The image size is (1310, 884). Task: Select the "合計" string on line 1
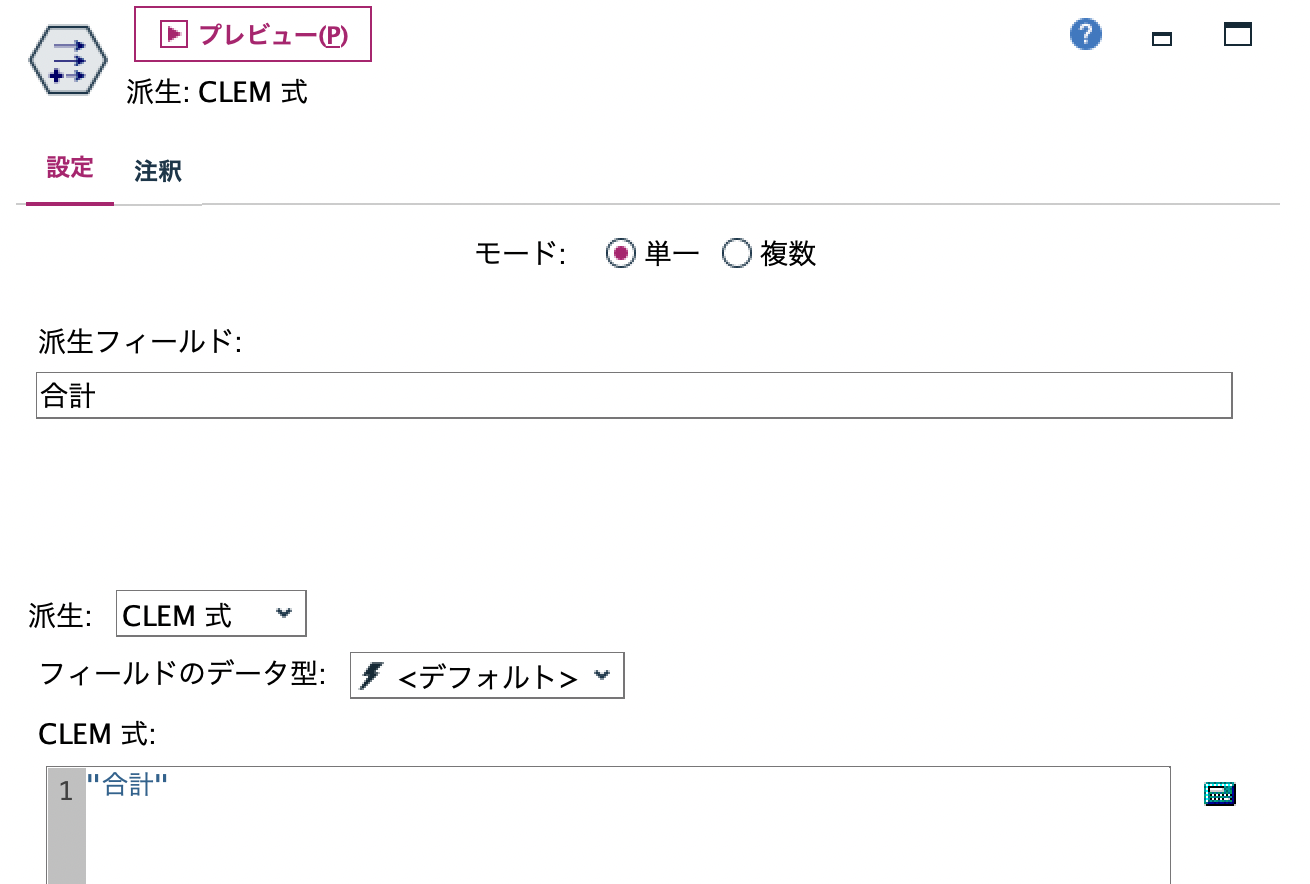pos(125,786)
